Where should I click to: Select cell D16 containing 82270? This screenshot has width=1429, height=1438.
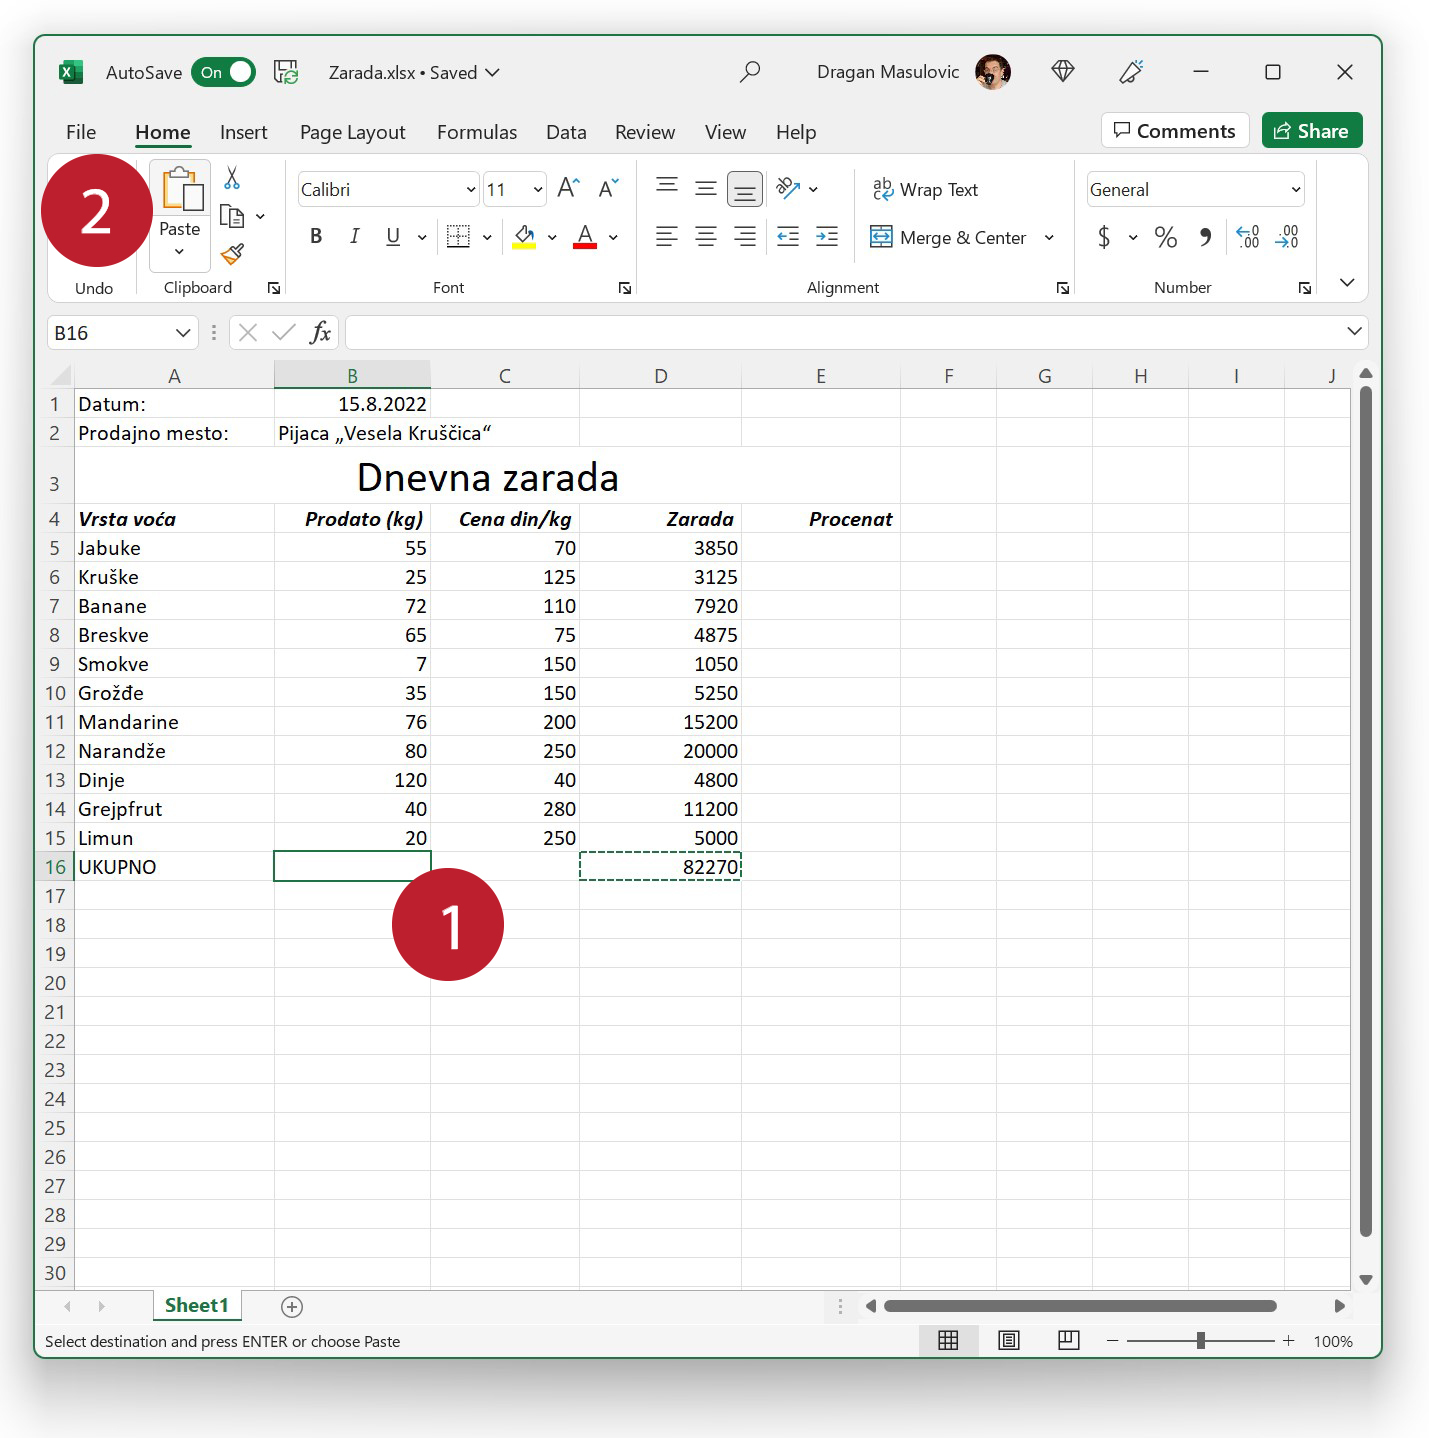pyautogui.click(x=660, y=866)
